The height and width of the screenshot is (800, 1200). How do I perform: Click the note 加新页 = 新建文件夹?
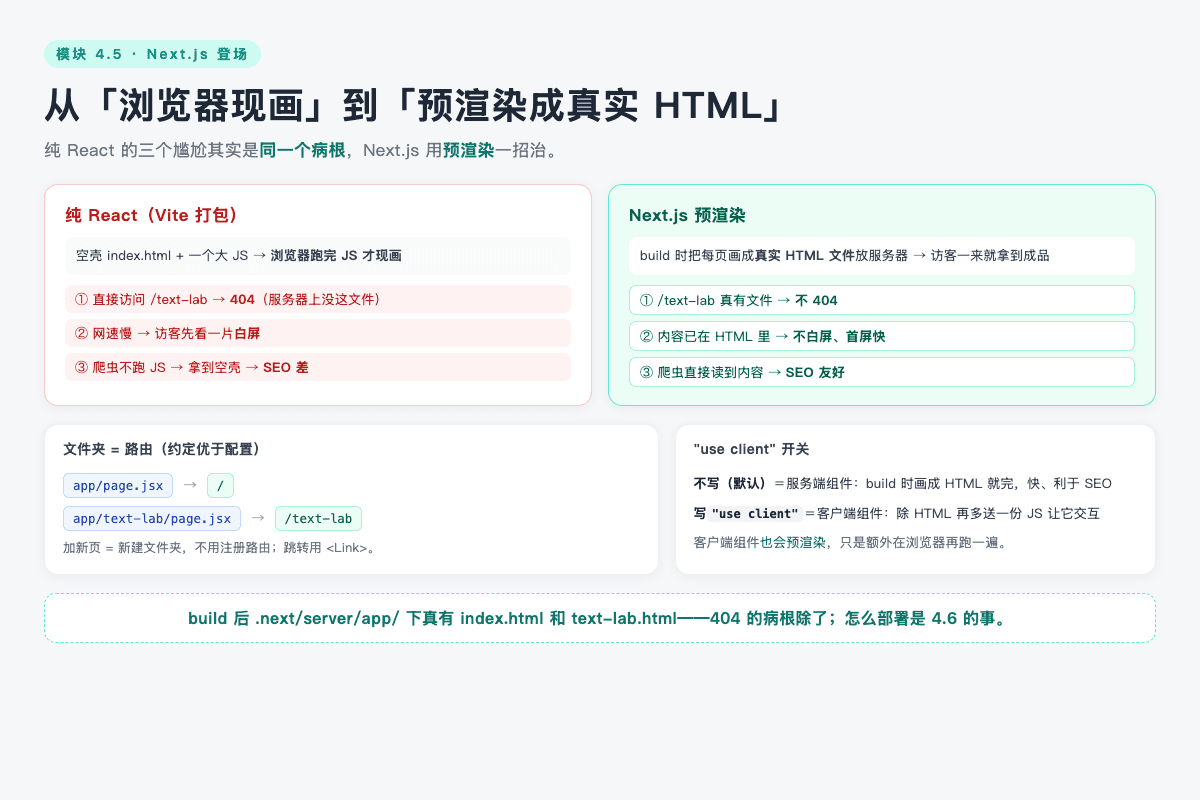point(219,547)
